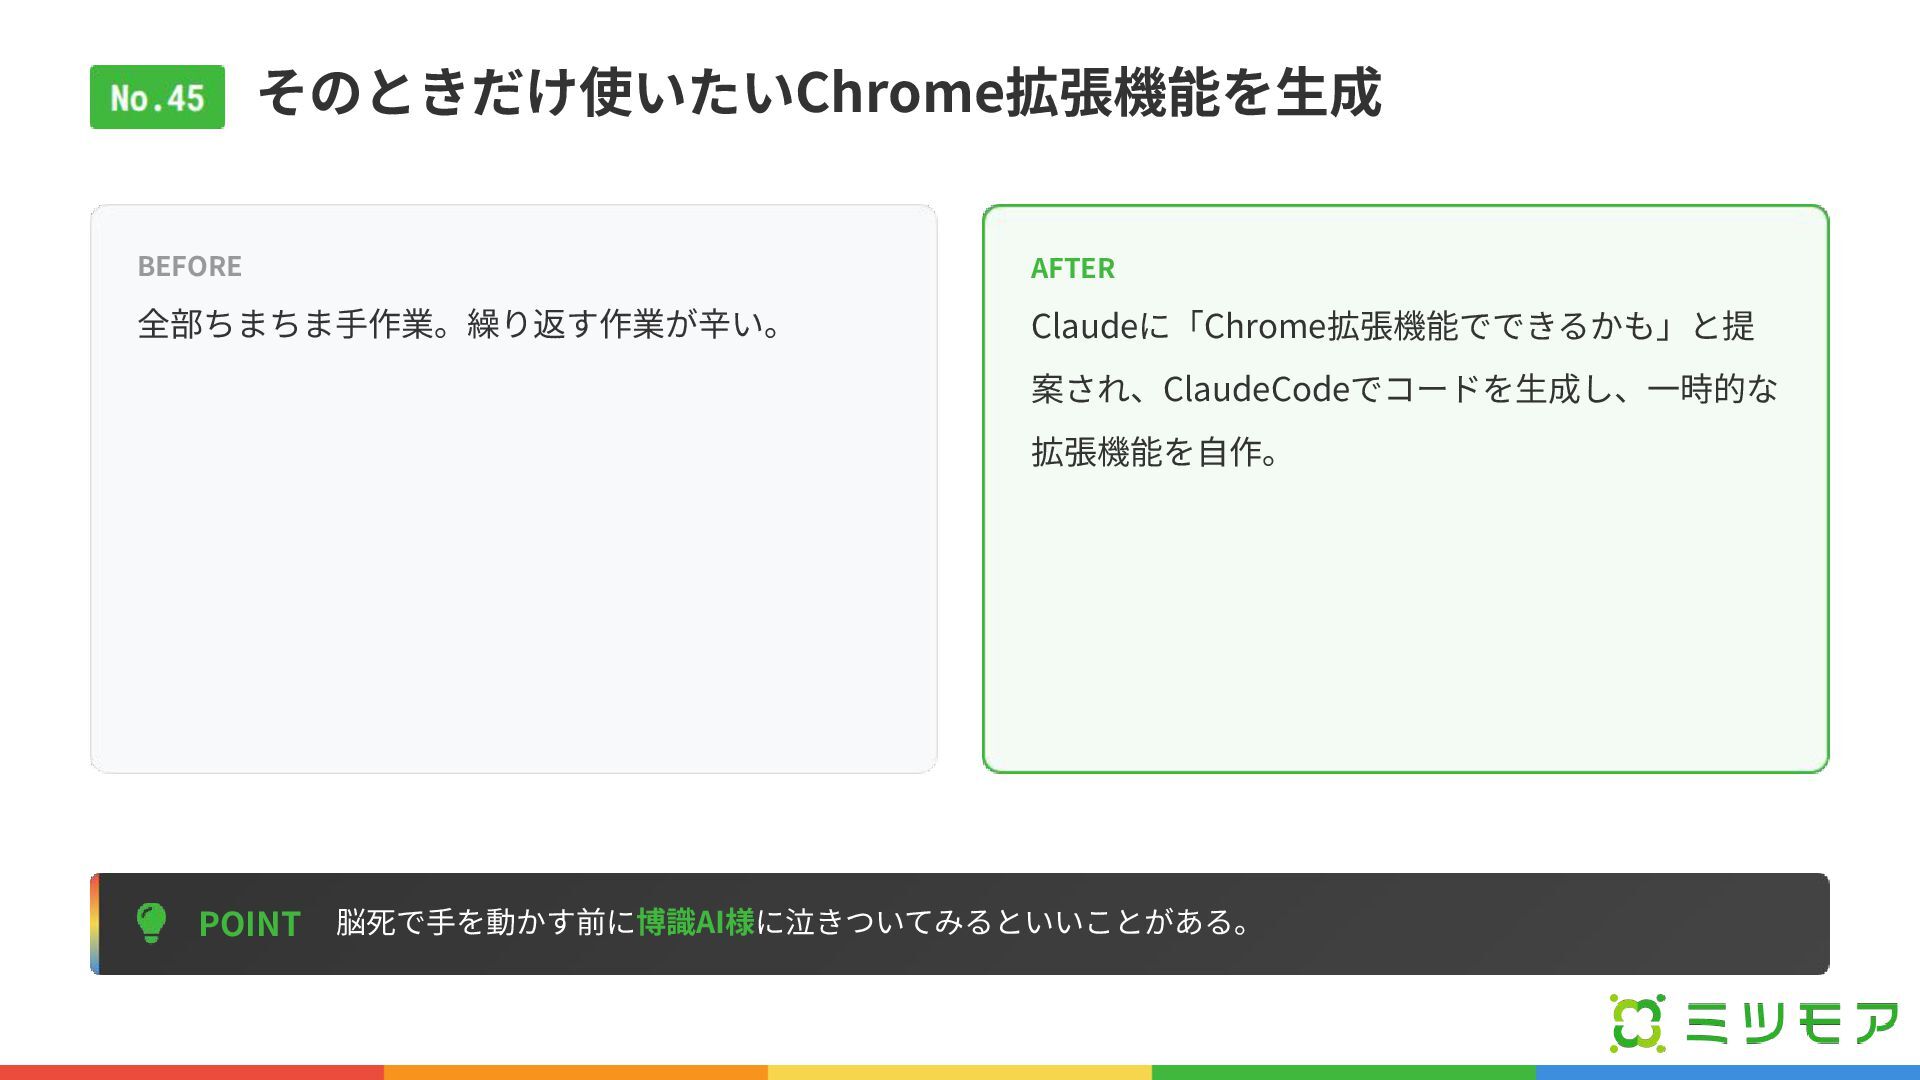Image resolution: width=1920 pixels, height=1080 pixels.
Task: Click the ミツモア brand text
Action: click(1791, 1023)
